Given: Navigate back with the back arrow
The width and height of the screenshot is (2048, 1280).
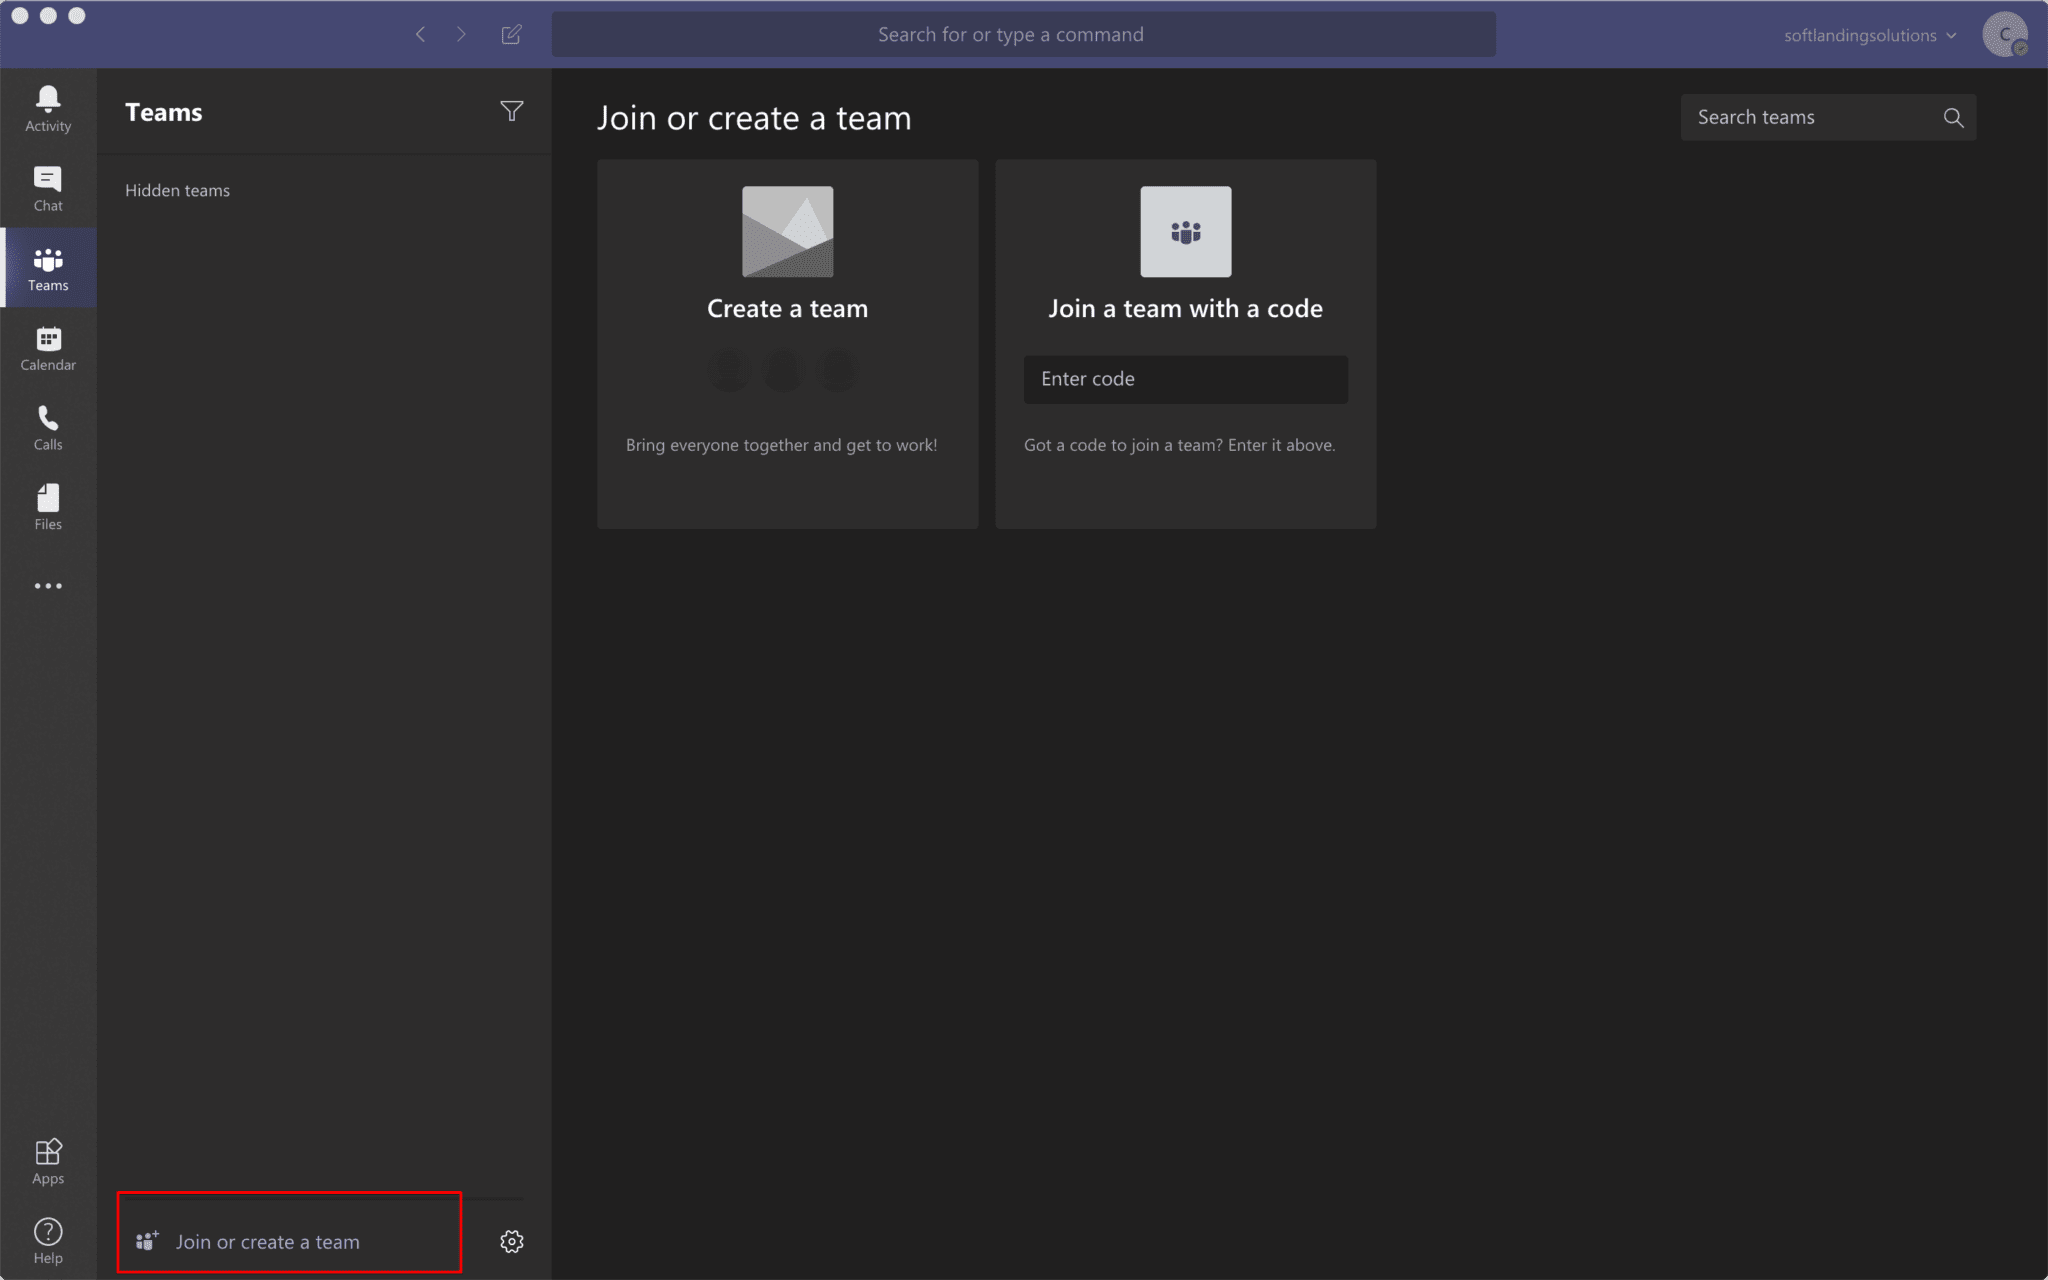Looking at the screenshot, I should pyautogui.click(x=421, y=33).
